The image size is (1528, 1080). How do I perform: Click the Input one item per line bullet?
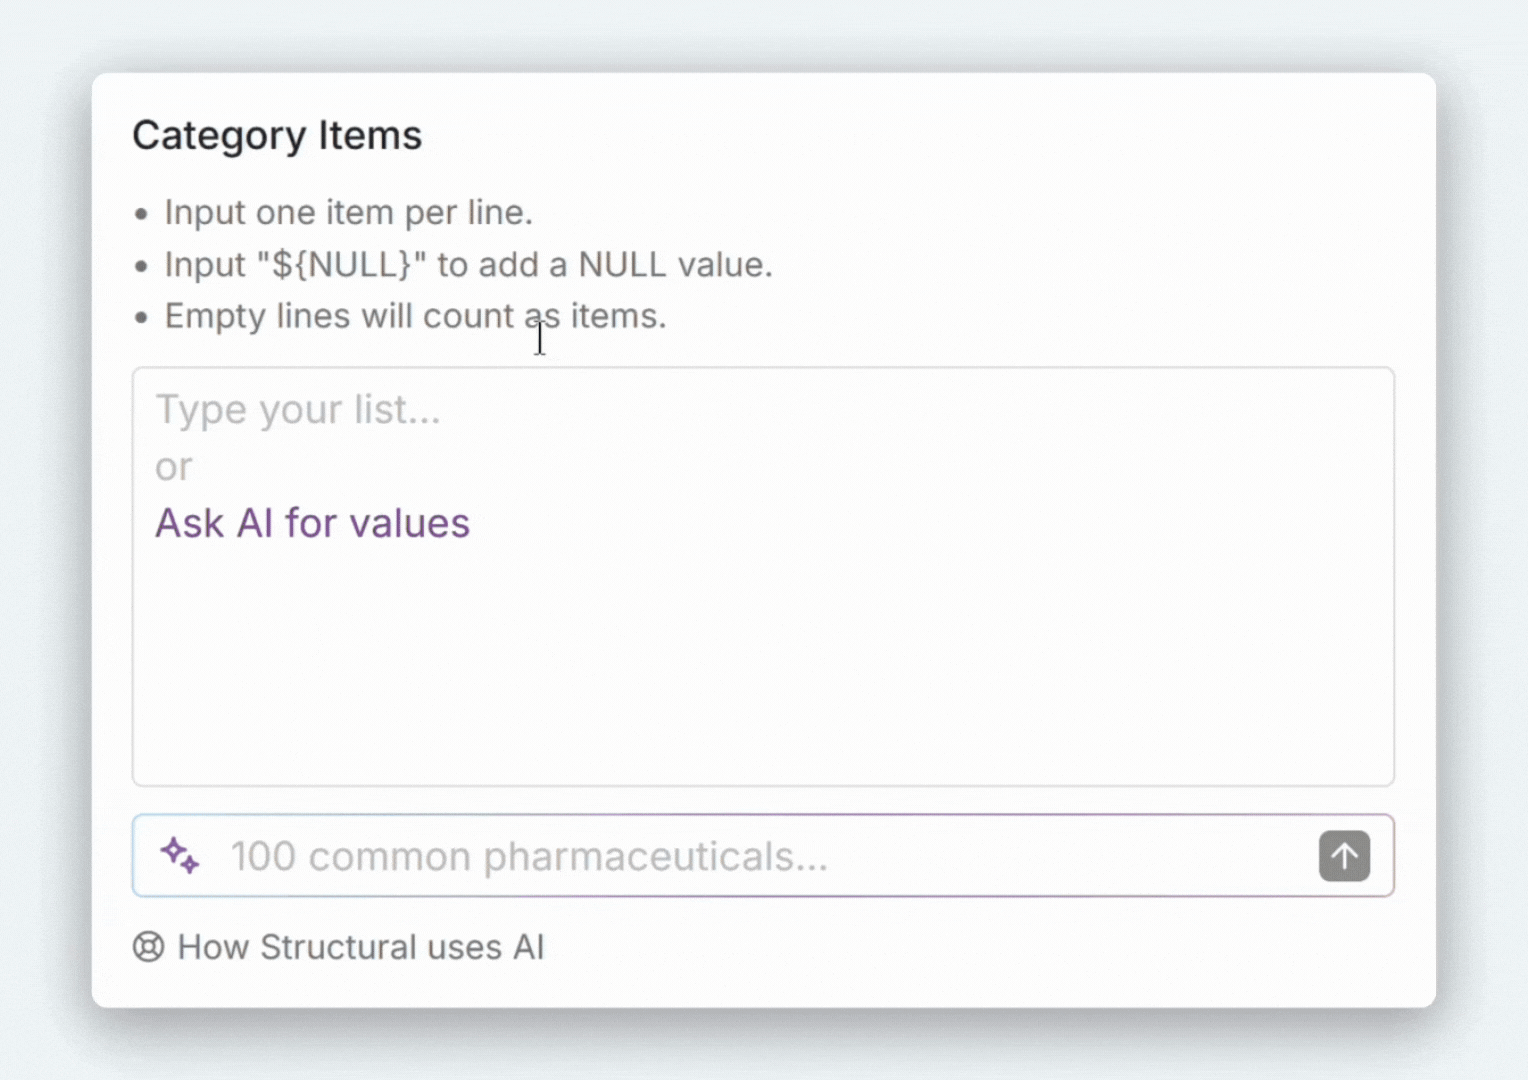pos(348,212)
